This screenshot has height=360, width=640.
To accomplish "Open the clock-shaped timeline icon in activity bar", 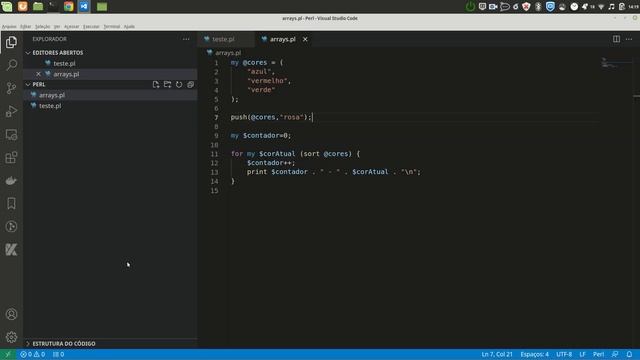I will pyautogui.click(x=11, y=227).
